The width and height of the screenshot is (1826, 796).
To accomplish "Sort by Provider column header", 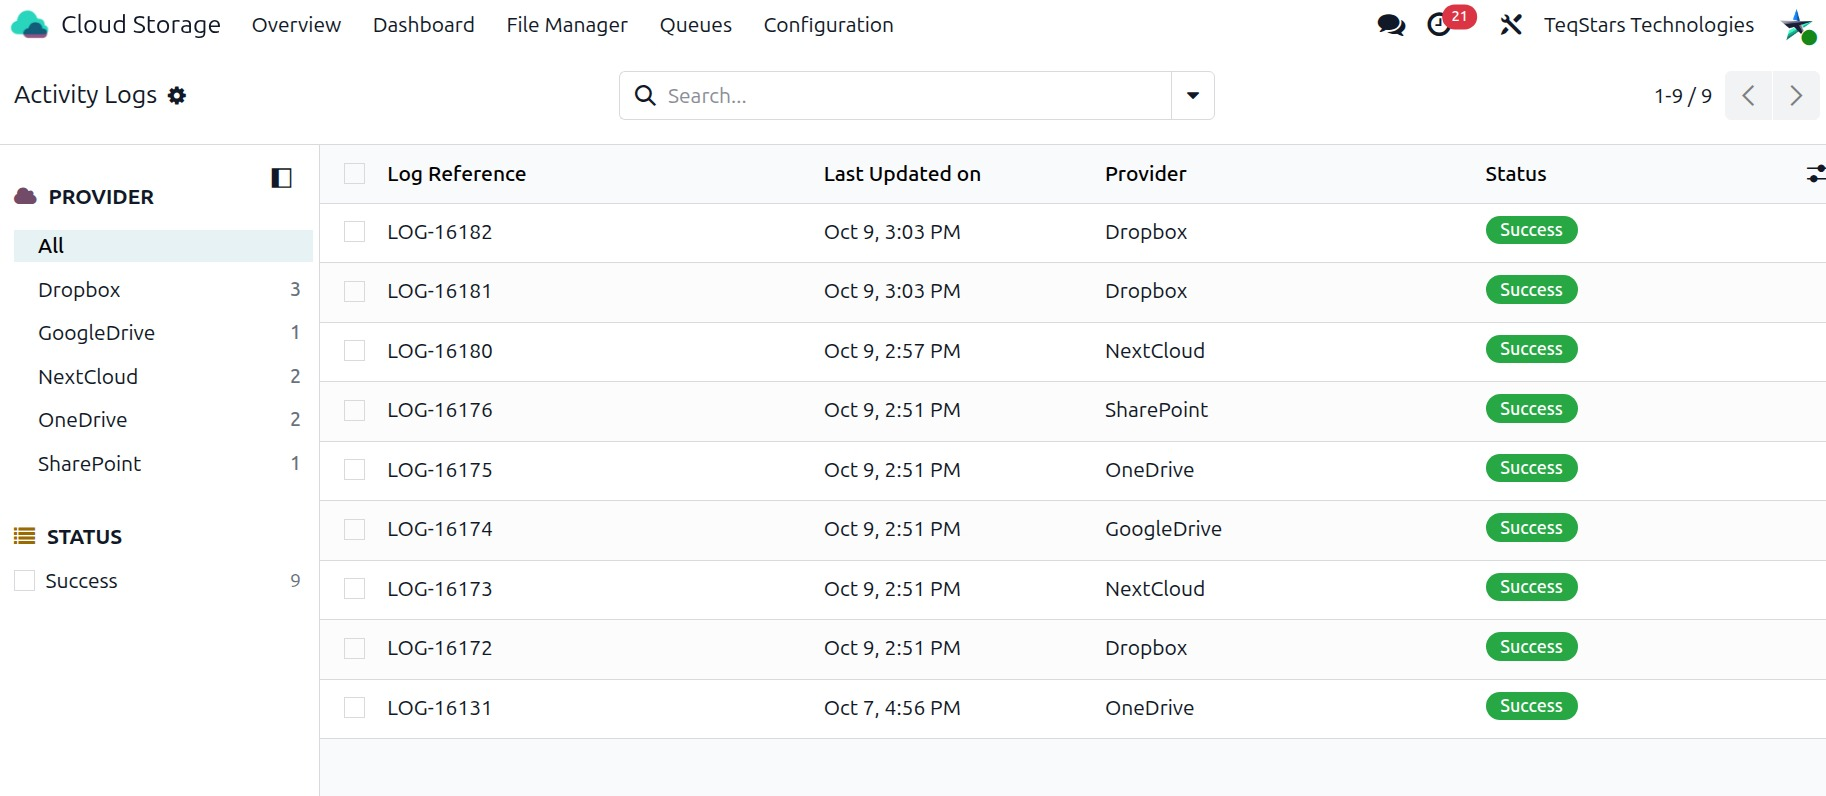I will 1145,174.
